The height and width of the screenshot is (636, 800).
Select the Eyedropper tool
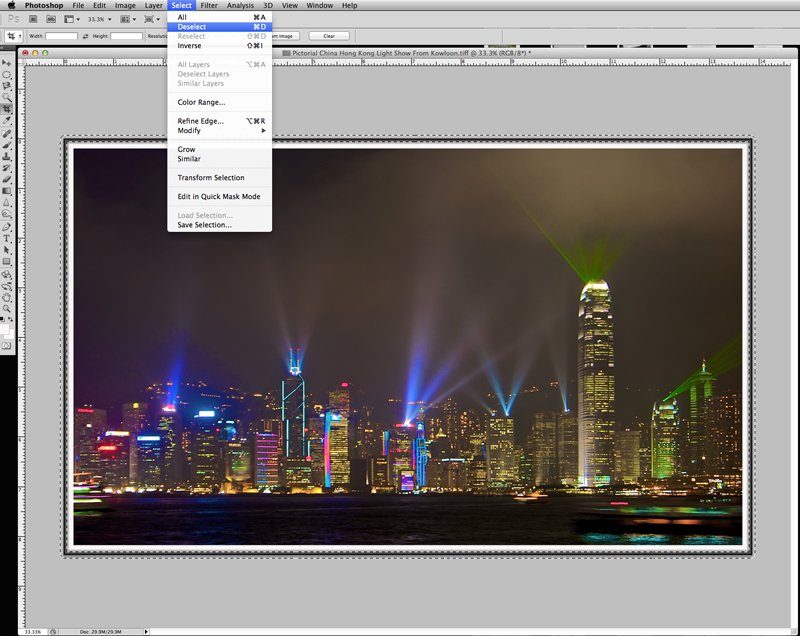(x=7, y=121)
